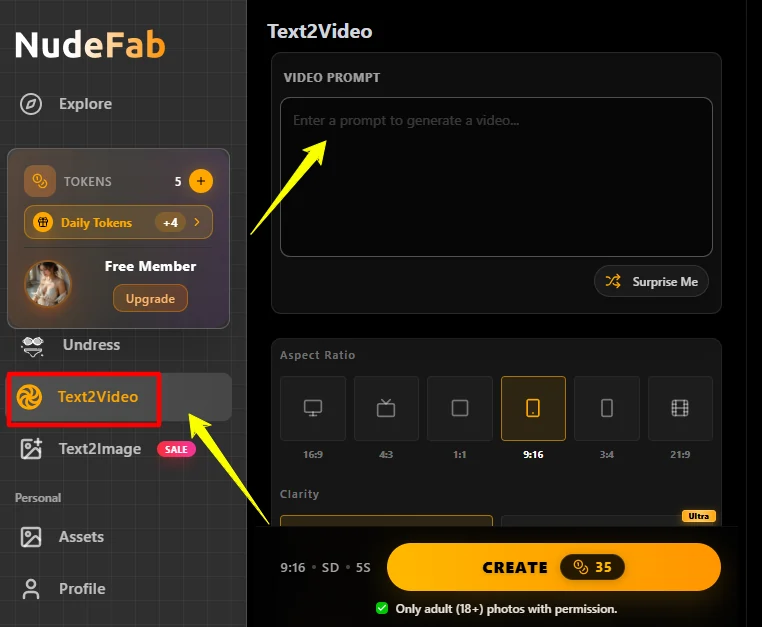Screen dimensions: 762x627
Task: Click the CREATE button
Action: point(554,567)
